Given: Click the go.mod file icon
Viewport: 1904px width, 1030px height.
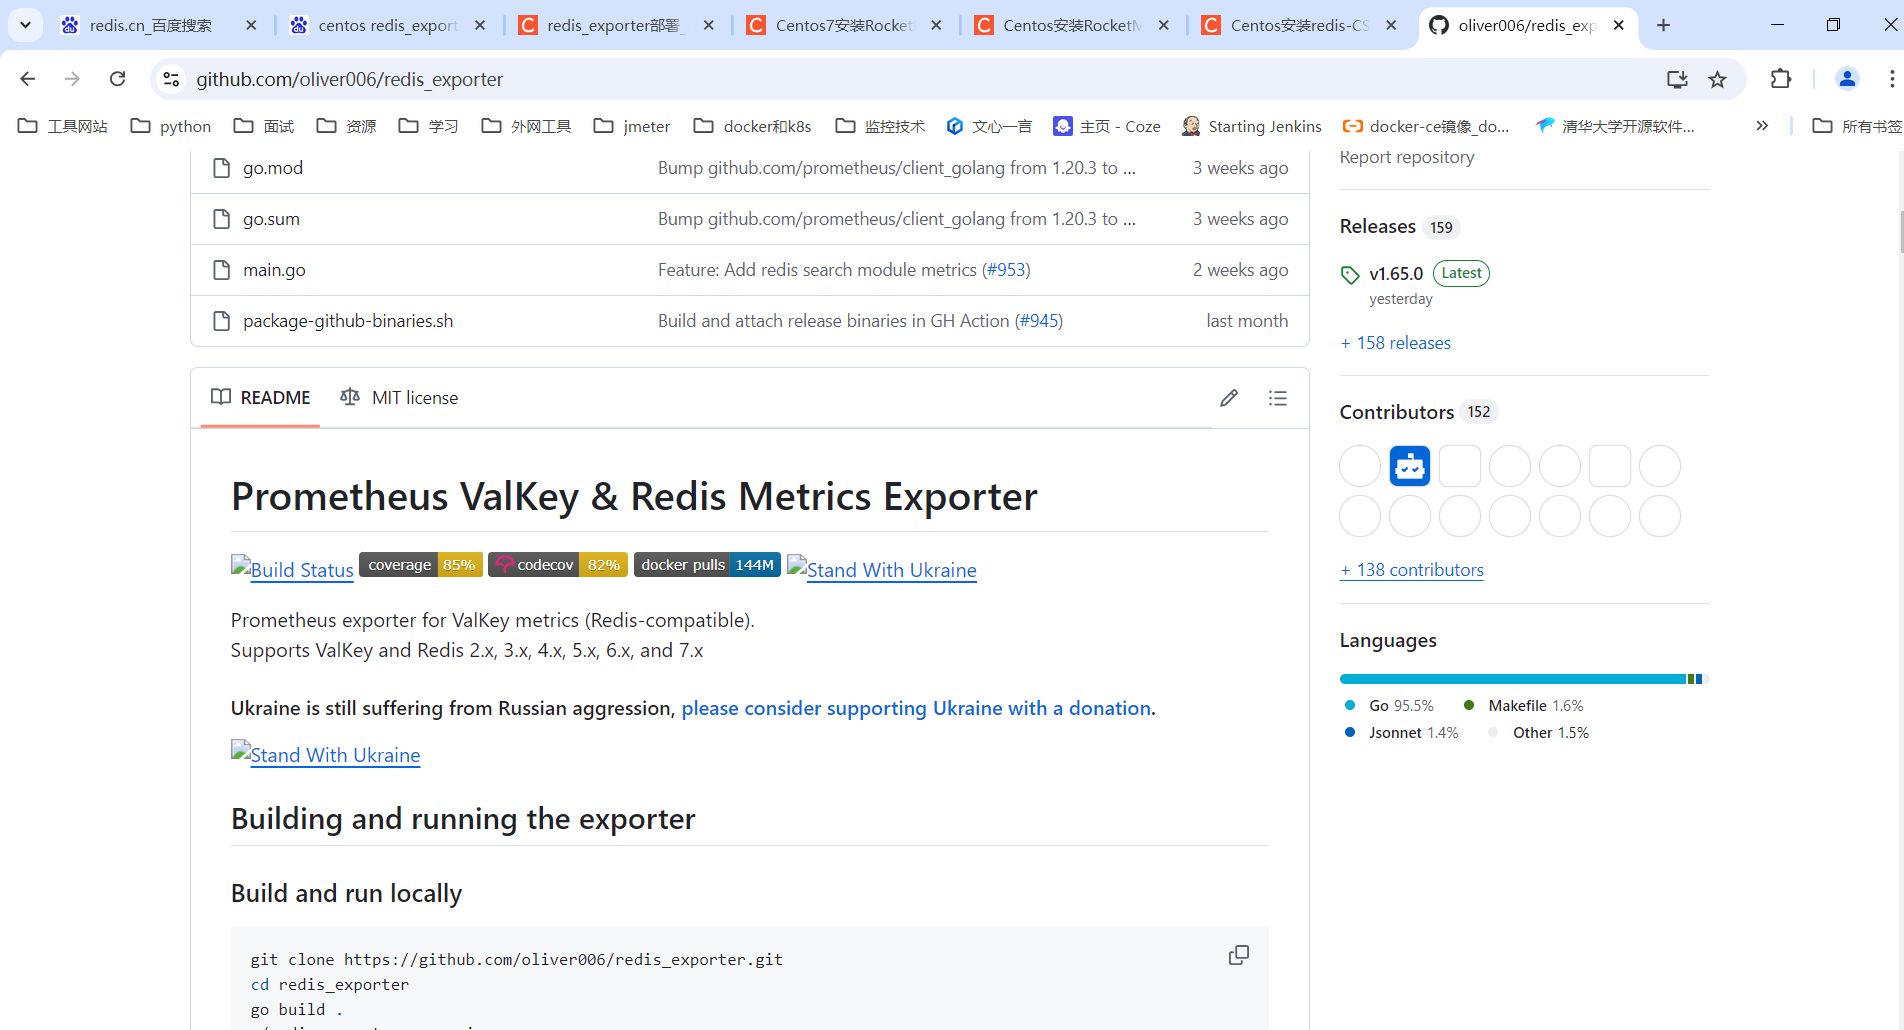Looking at the screenshot, I should (222, 168).
